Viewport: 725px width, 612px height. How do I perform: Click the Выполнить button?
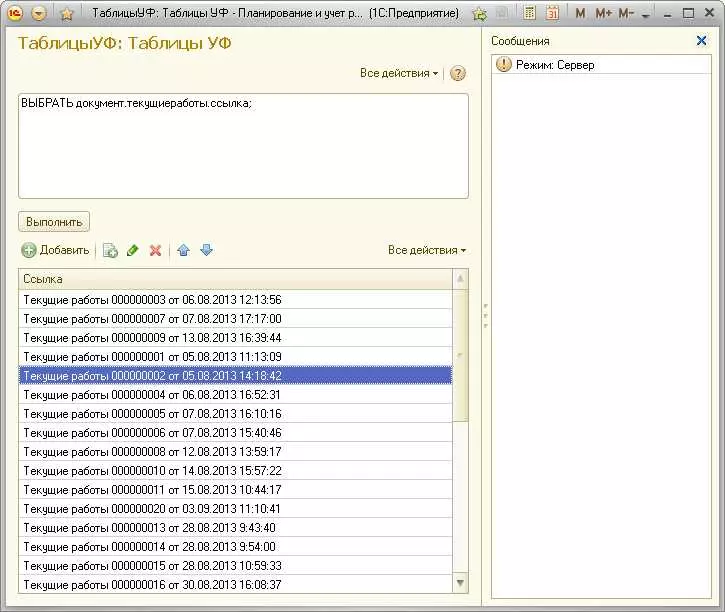54,222
